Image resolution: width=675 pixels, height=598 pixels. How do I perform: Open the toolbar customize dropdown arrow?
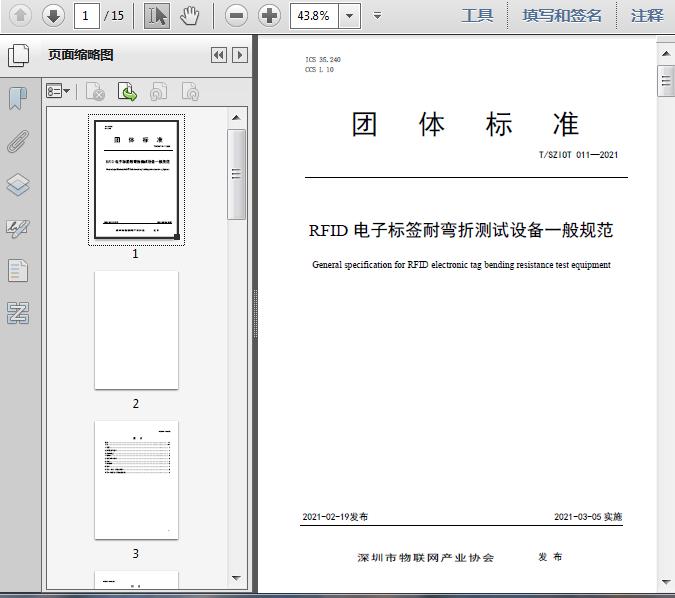pyautogui.click(x=378, y=16)
